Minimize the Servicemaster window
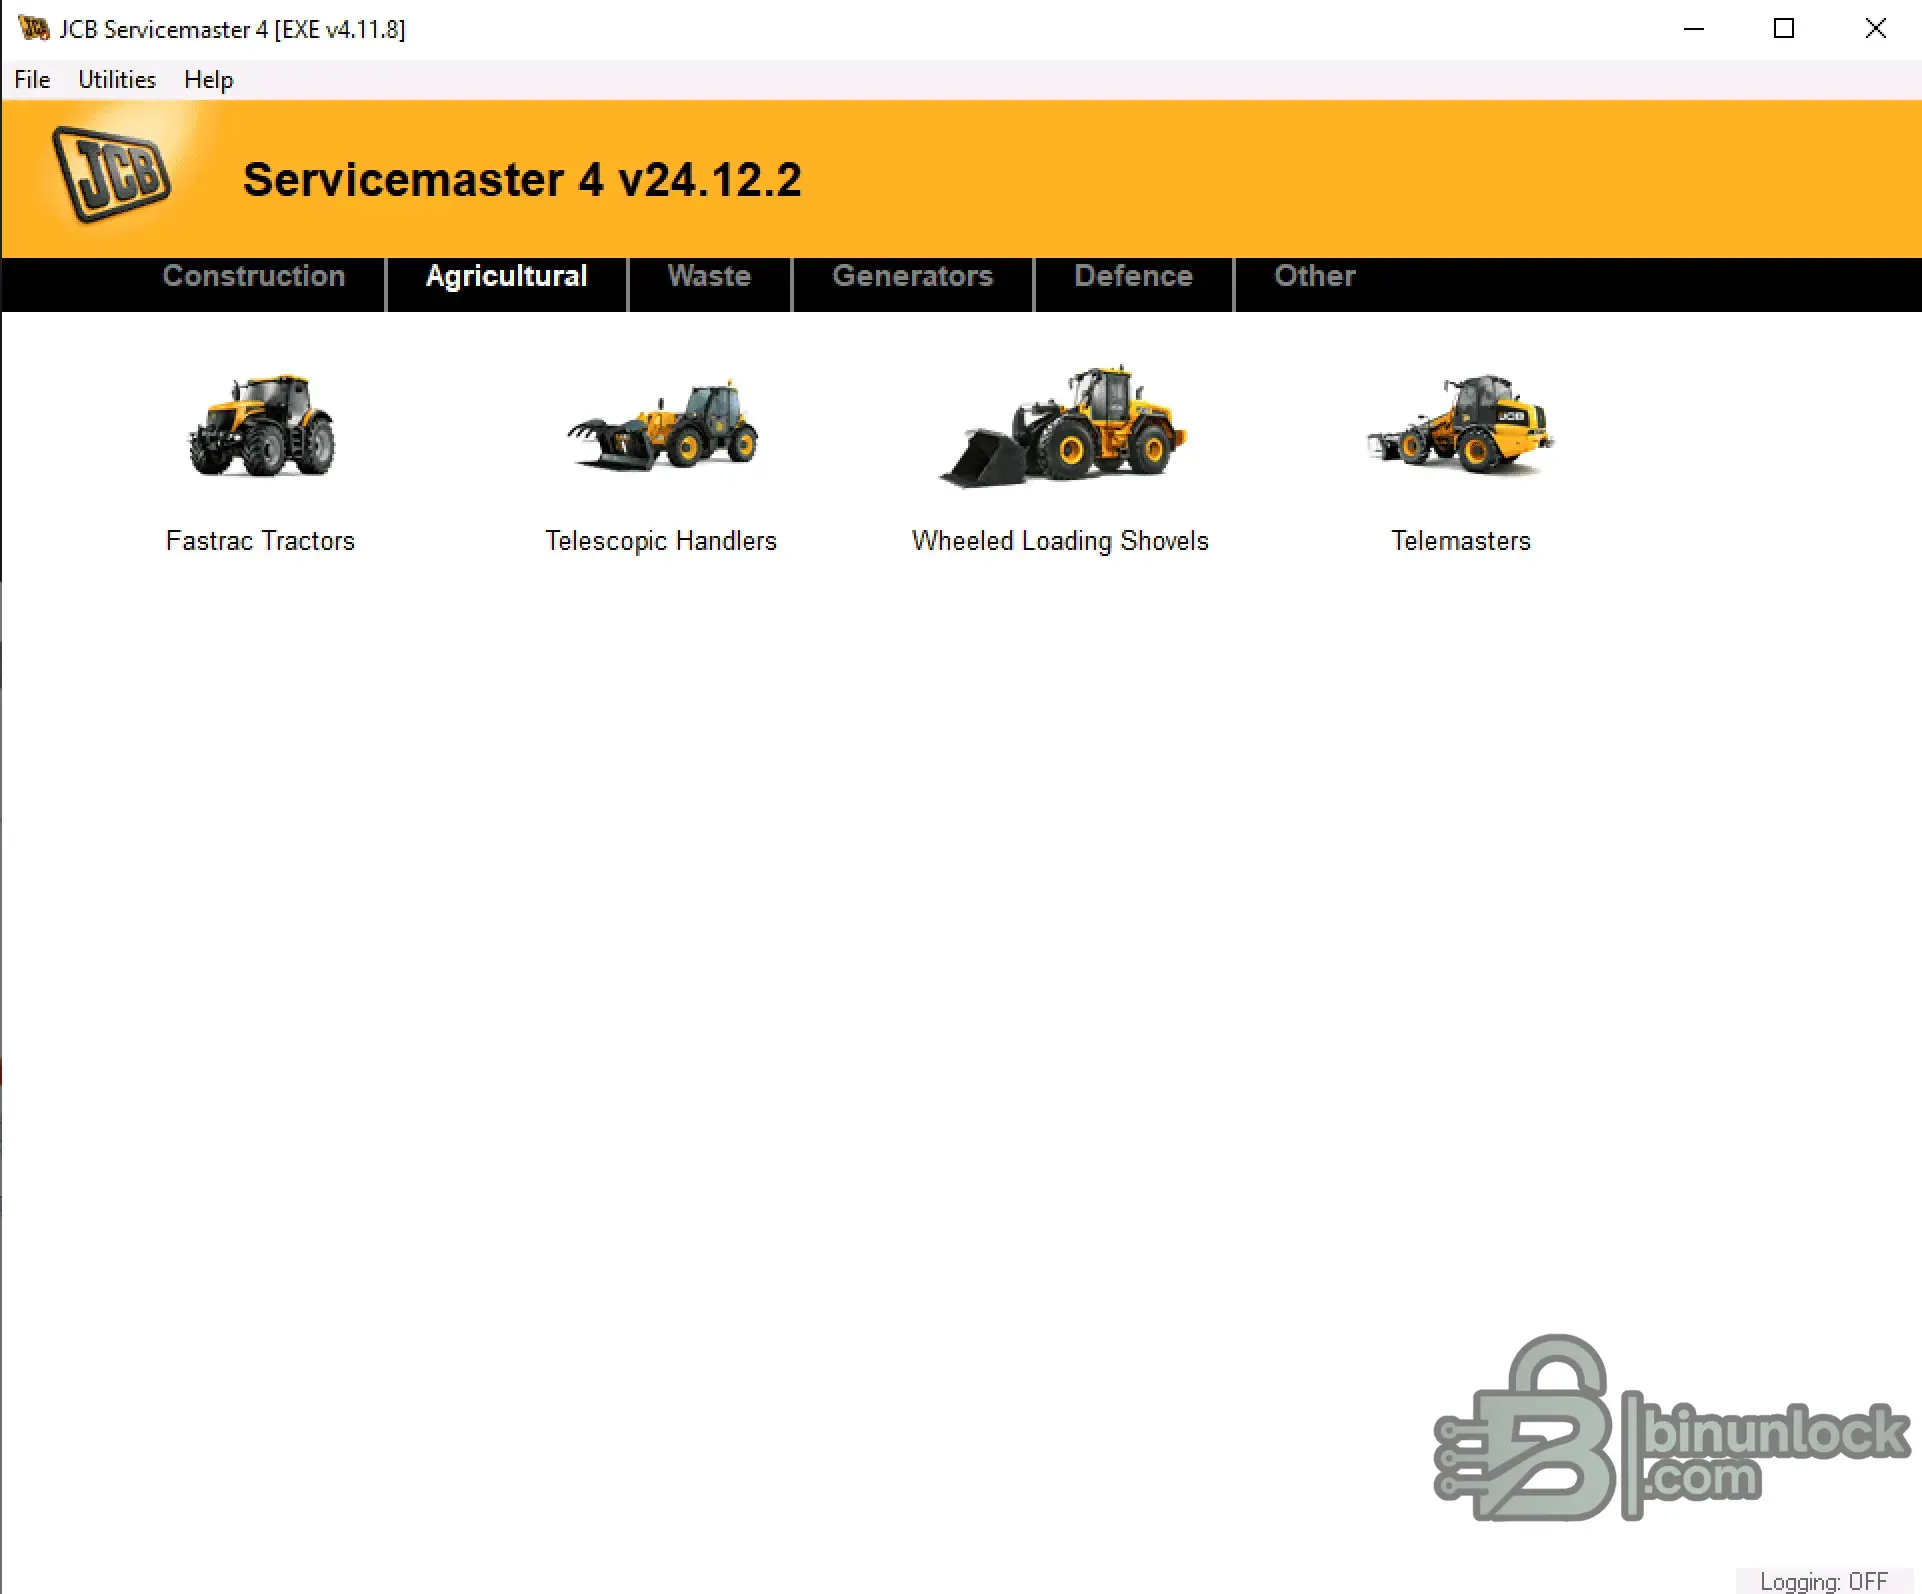 tap(1694, 29)
